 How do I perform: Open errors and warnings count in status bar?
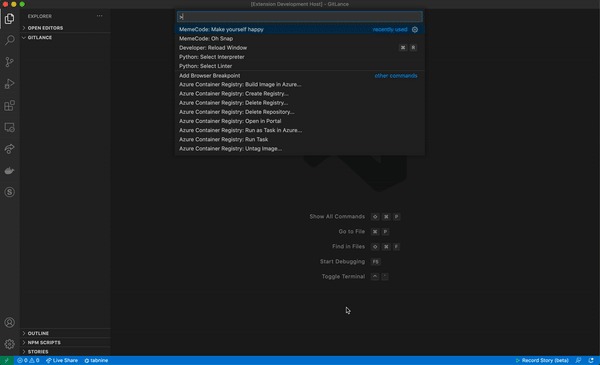(28, 360)
